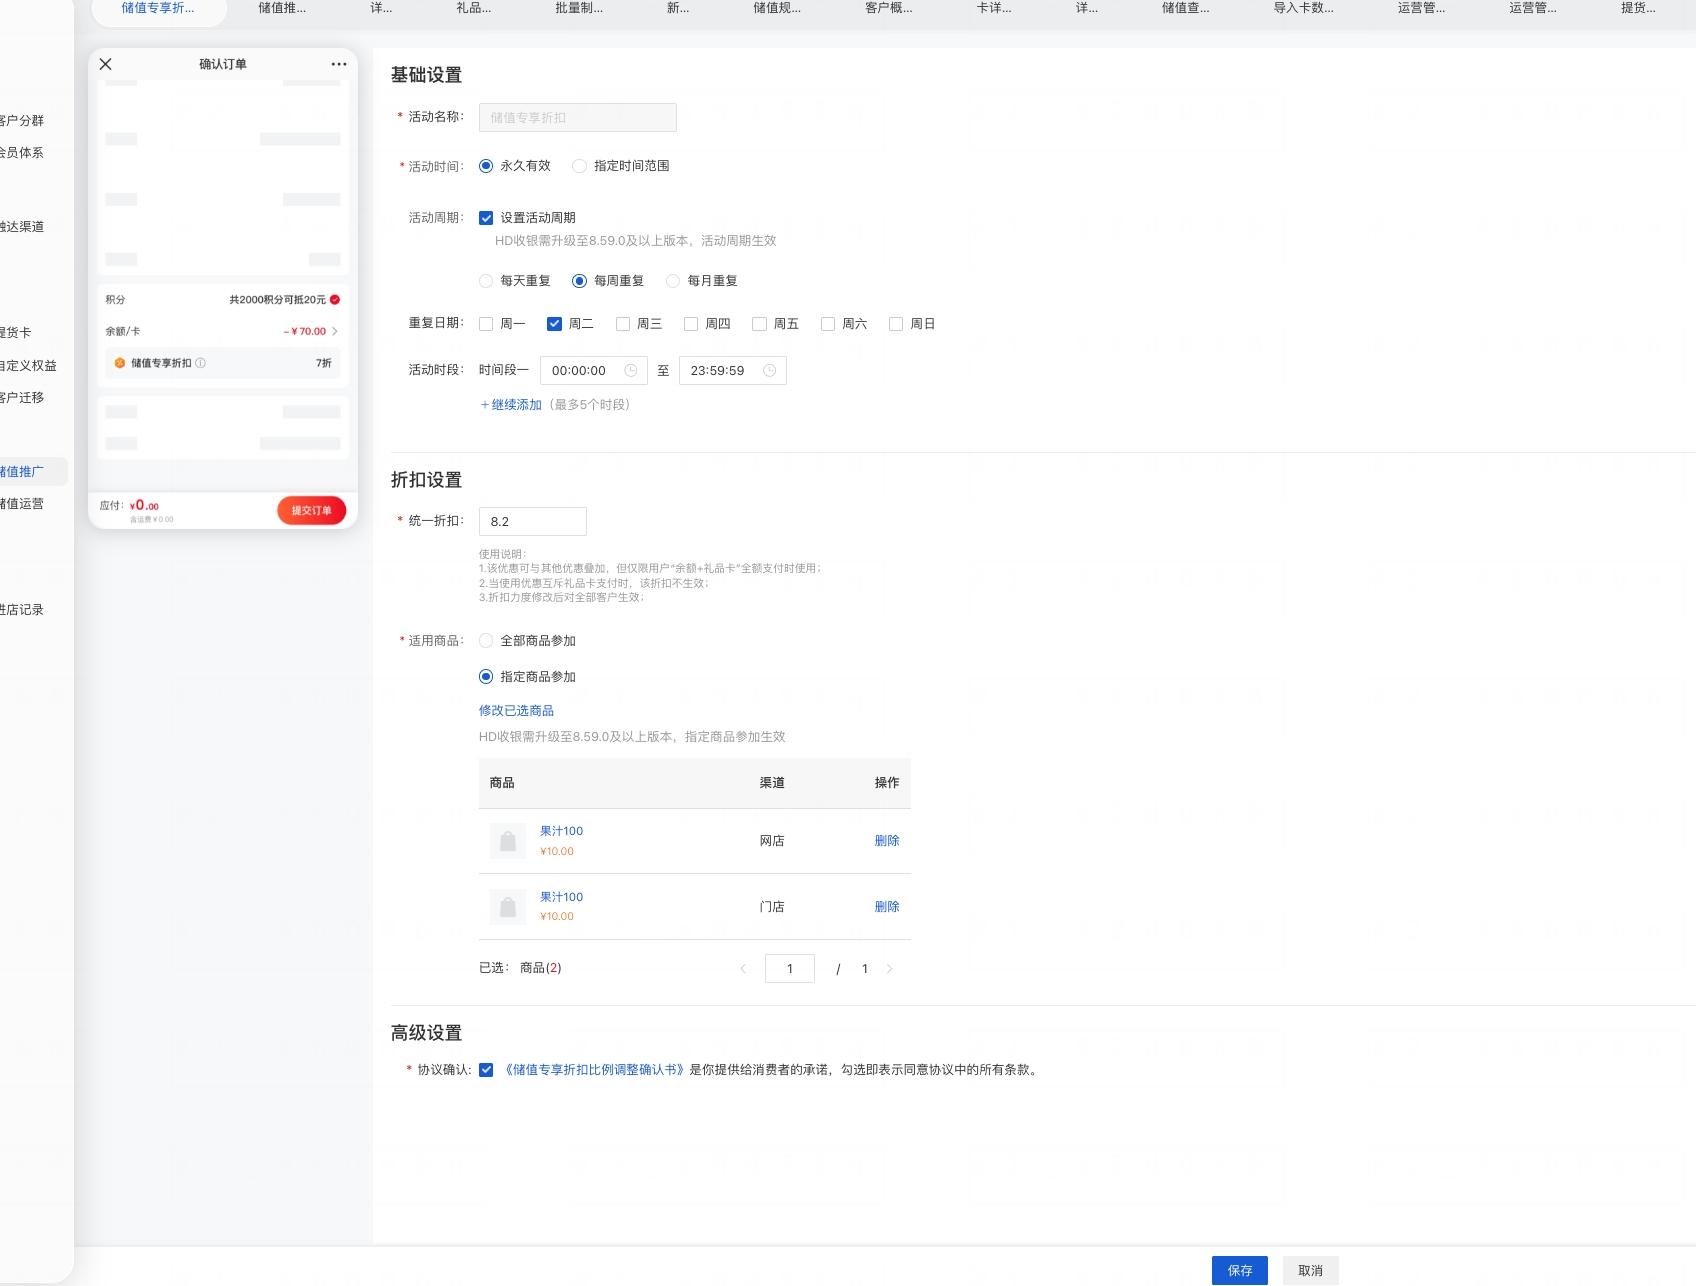The height and width of the screenshot is (1286, 1696).
Task: Click the orange 储值专享折扣 badge icon
Action: coord(120,363)
